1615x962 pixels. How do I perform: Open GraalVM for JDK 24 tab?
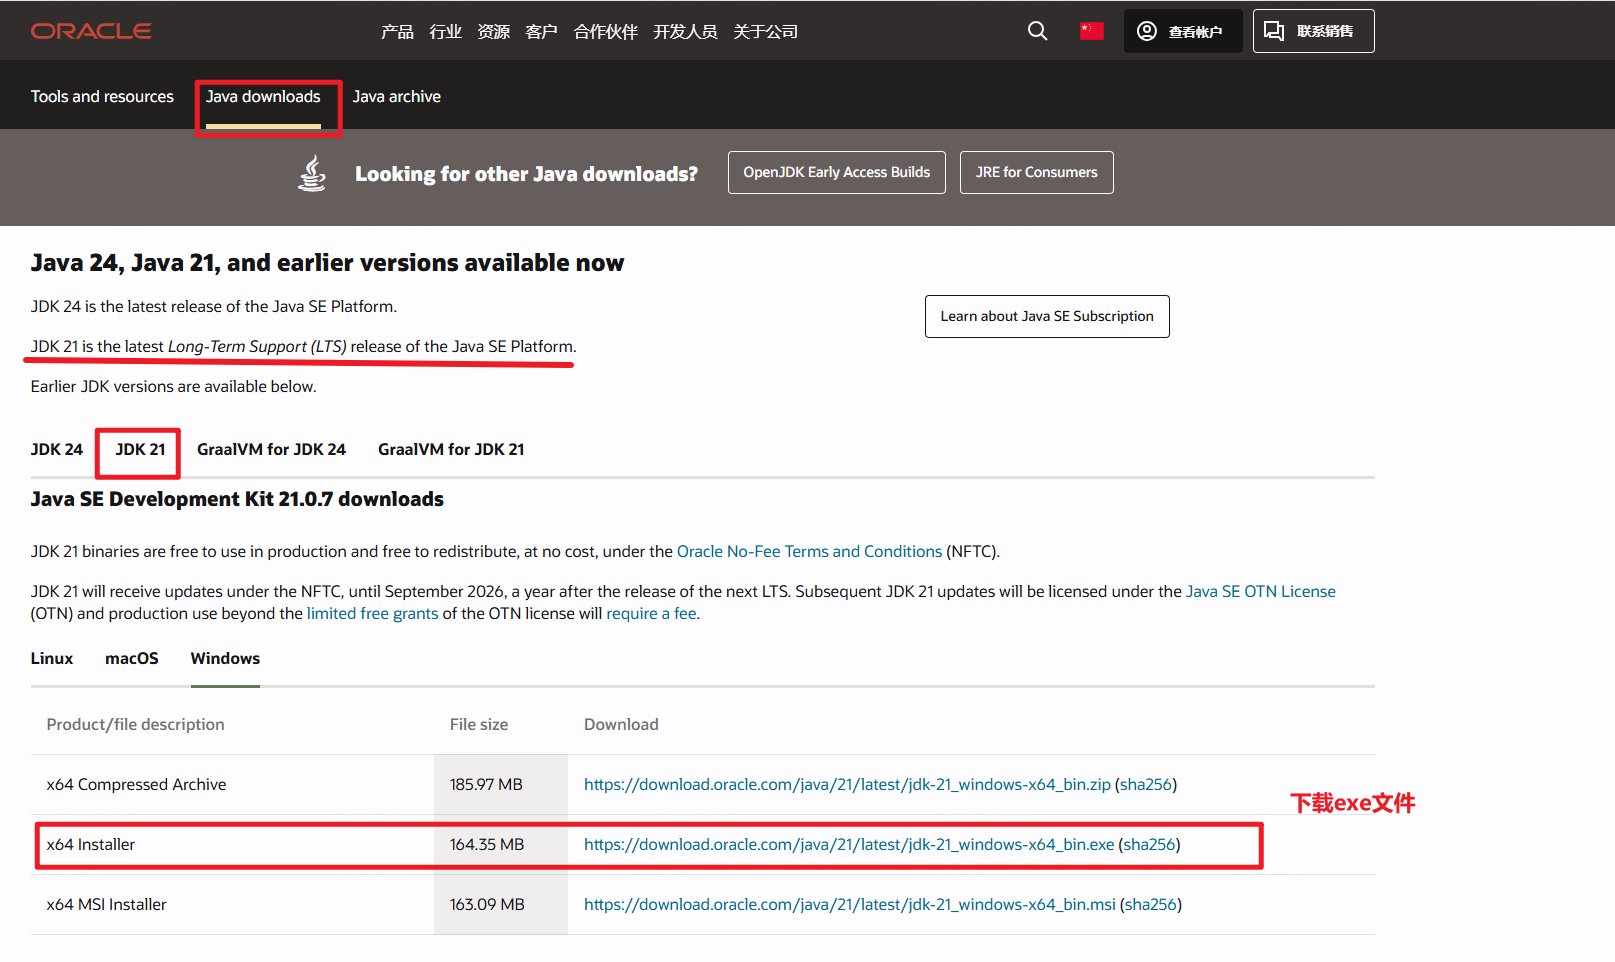[271, 450]
